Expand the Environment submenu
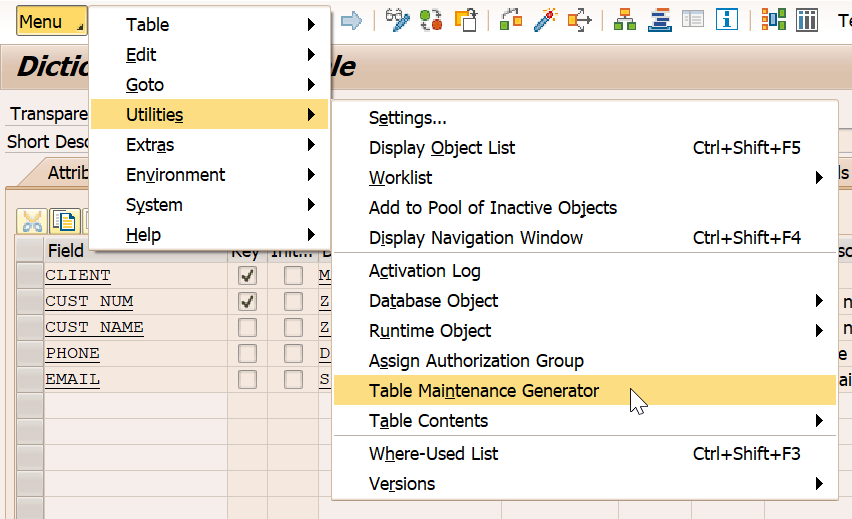 pyautogui.click(x=209, y=175)
